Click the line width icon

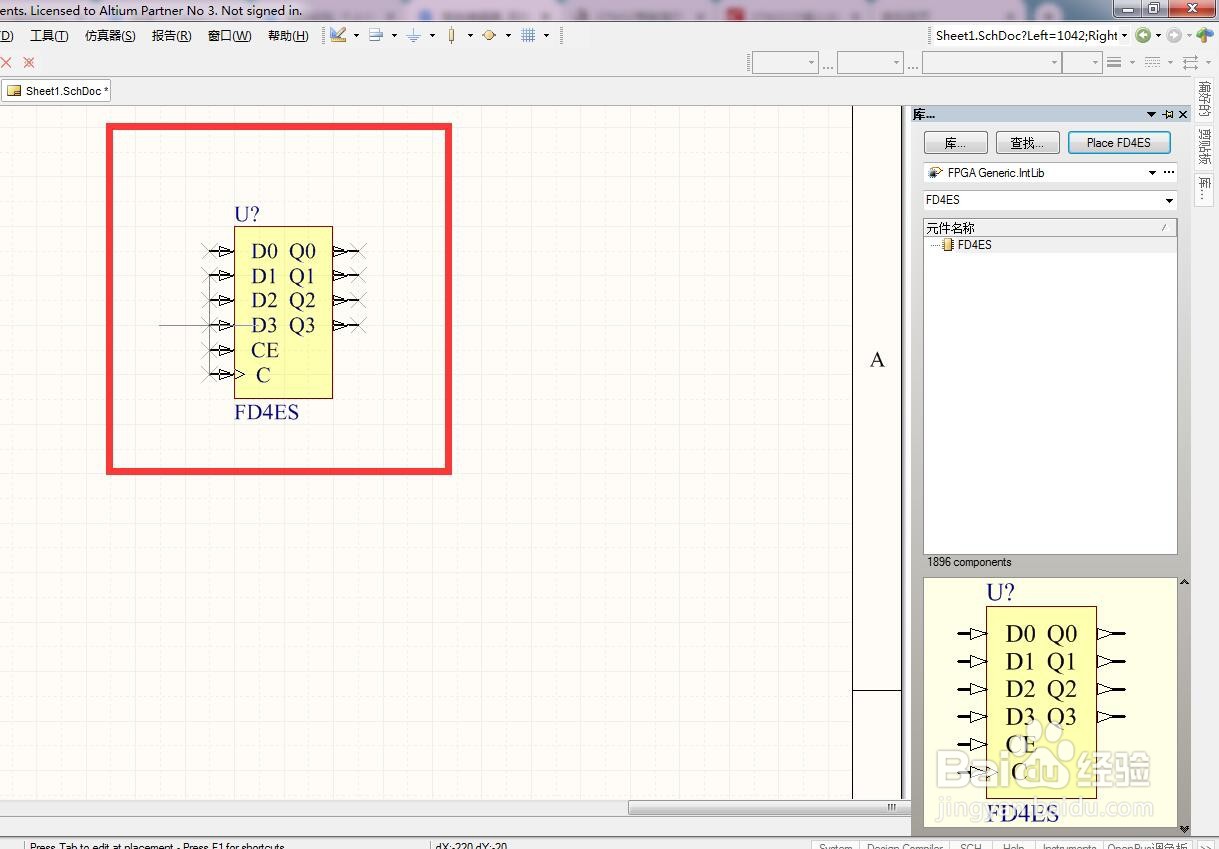[x=1114, y=62]
